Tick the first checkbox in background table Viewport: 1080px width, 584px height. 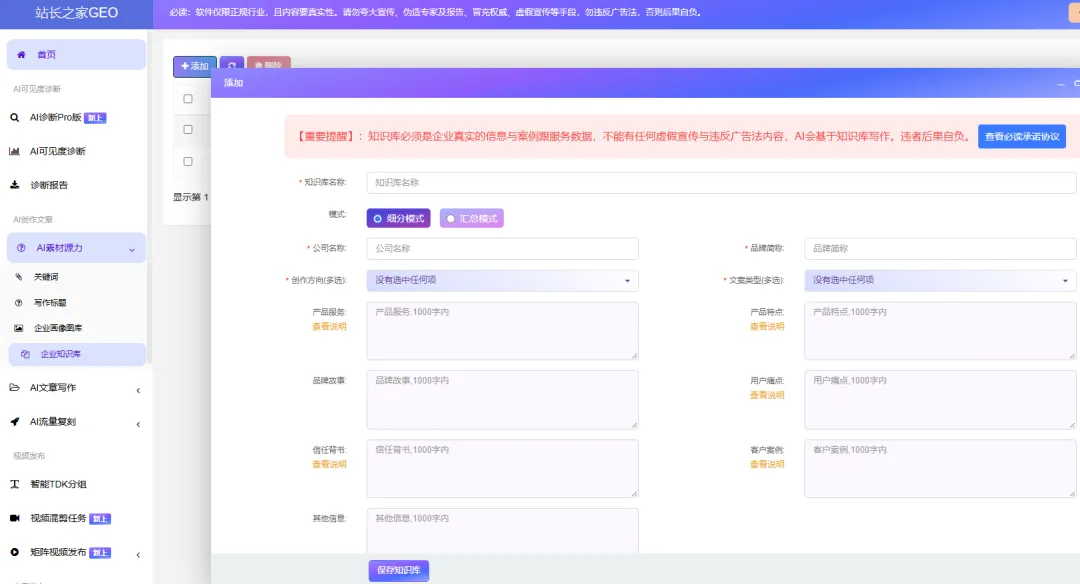tap(187, 98)
